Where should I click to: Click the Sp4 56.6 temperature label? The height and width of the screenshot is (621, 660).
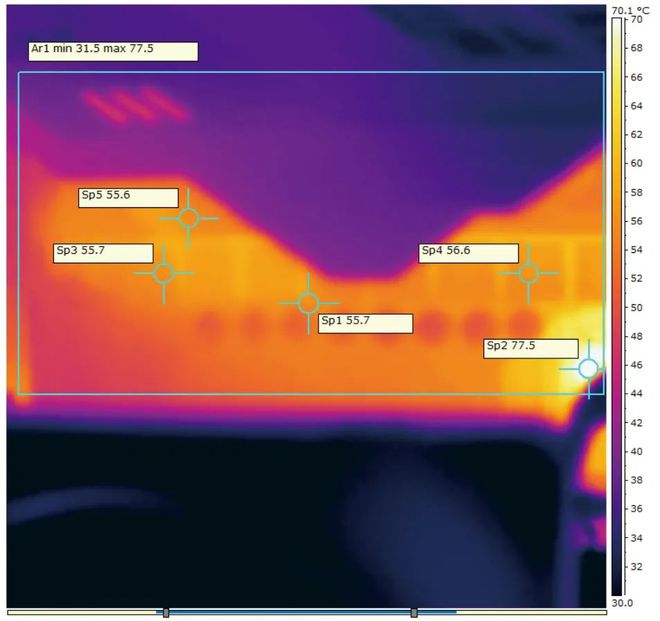(468, 253)
